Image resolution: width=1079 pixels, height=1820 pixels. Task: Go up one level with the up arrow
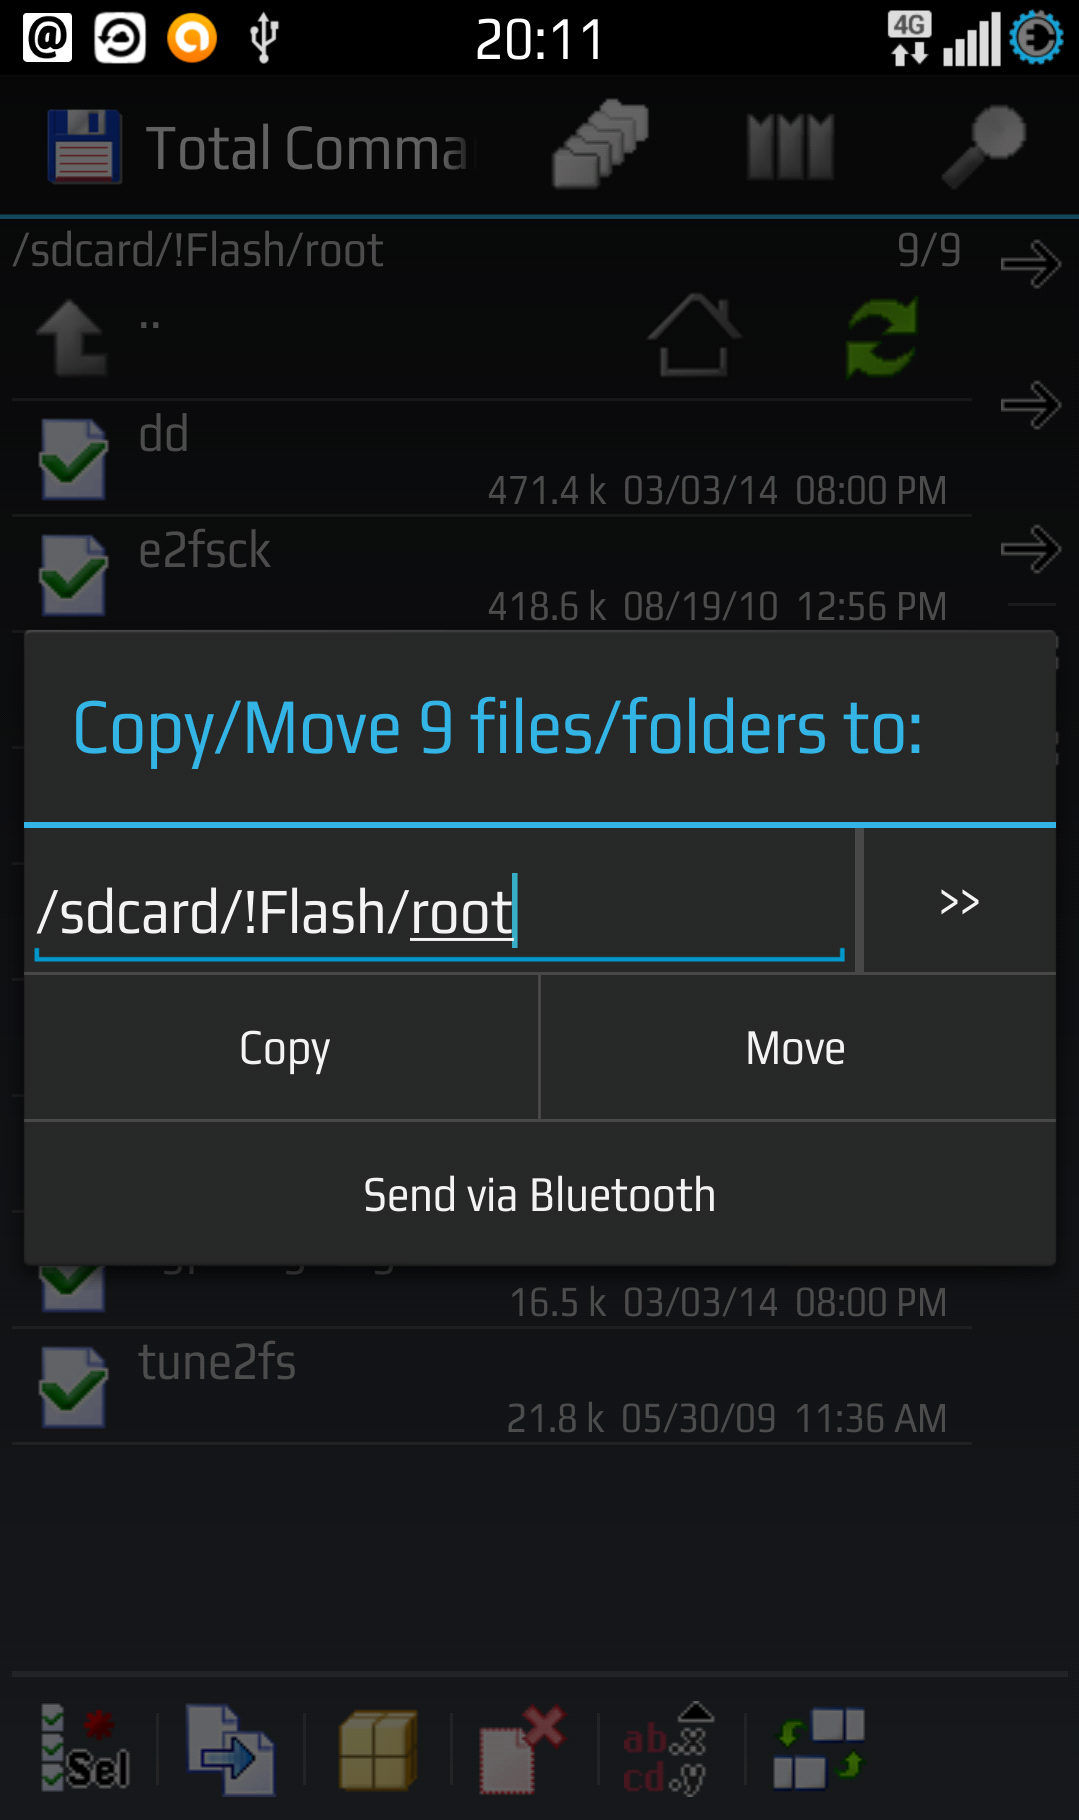pos(72,337)
